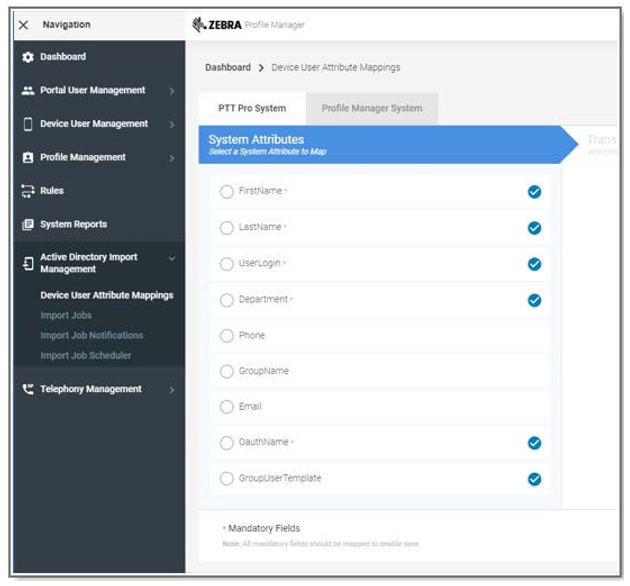Screen dimensions: 630x586
Task: Close the Navigation panel with X
Action: tap(24, 25)
